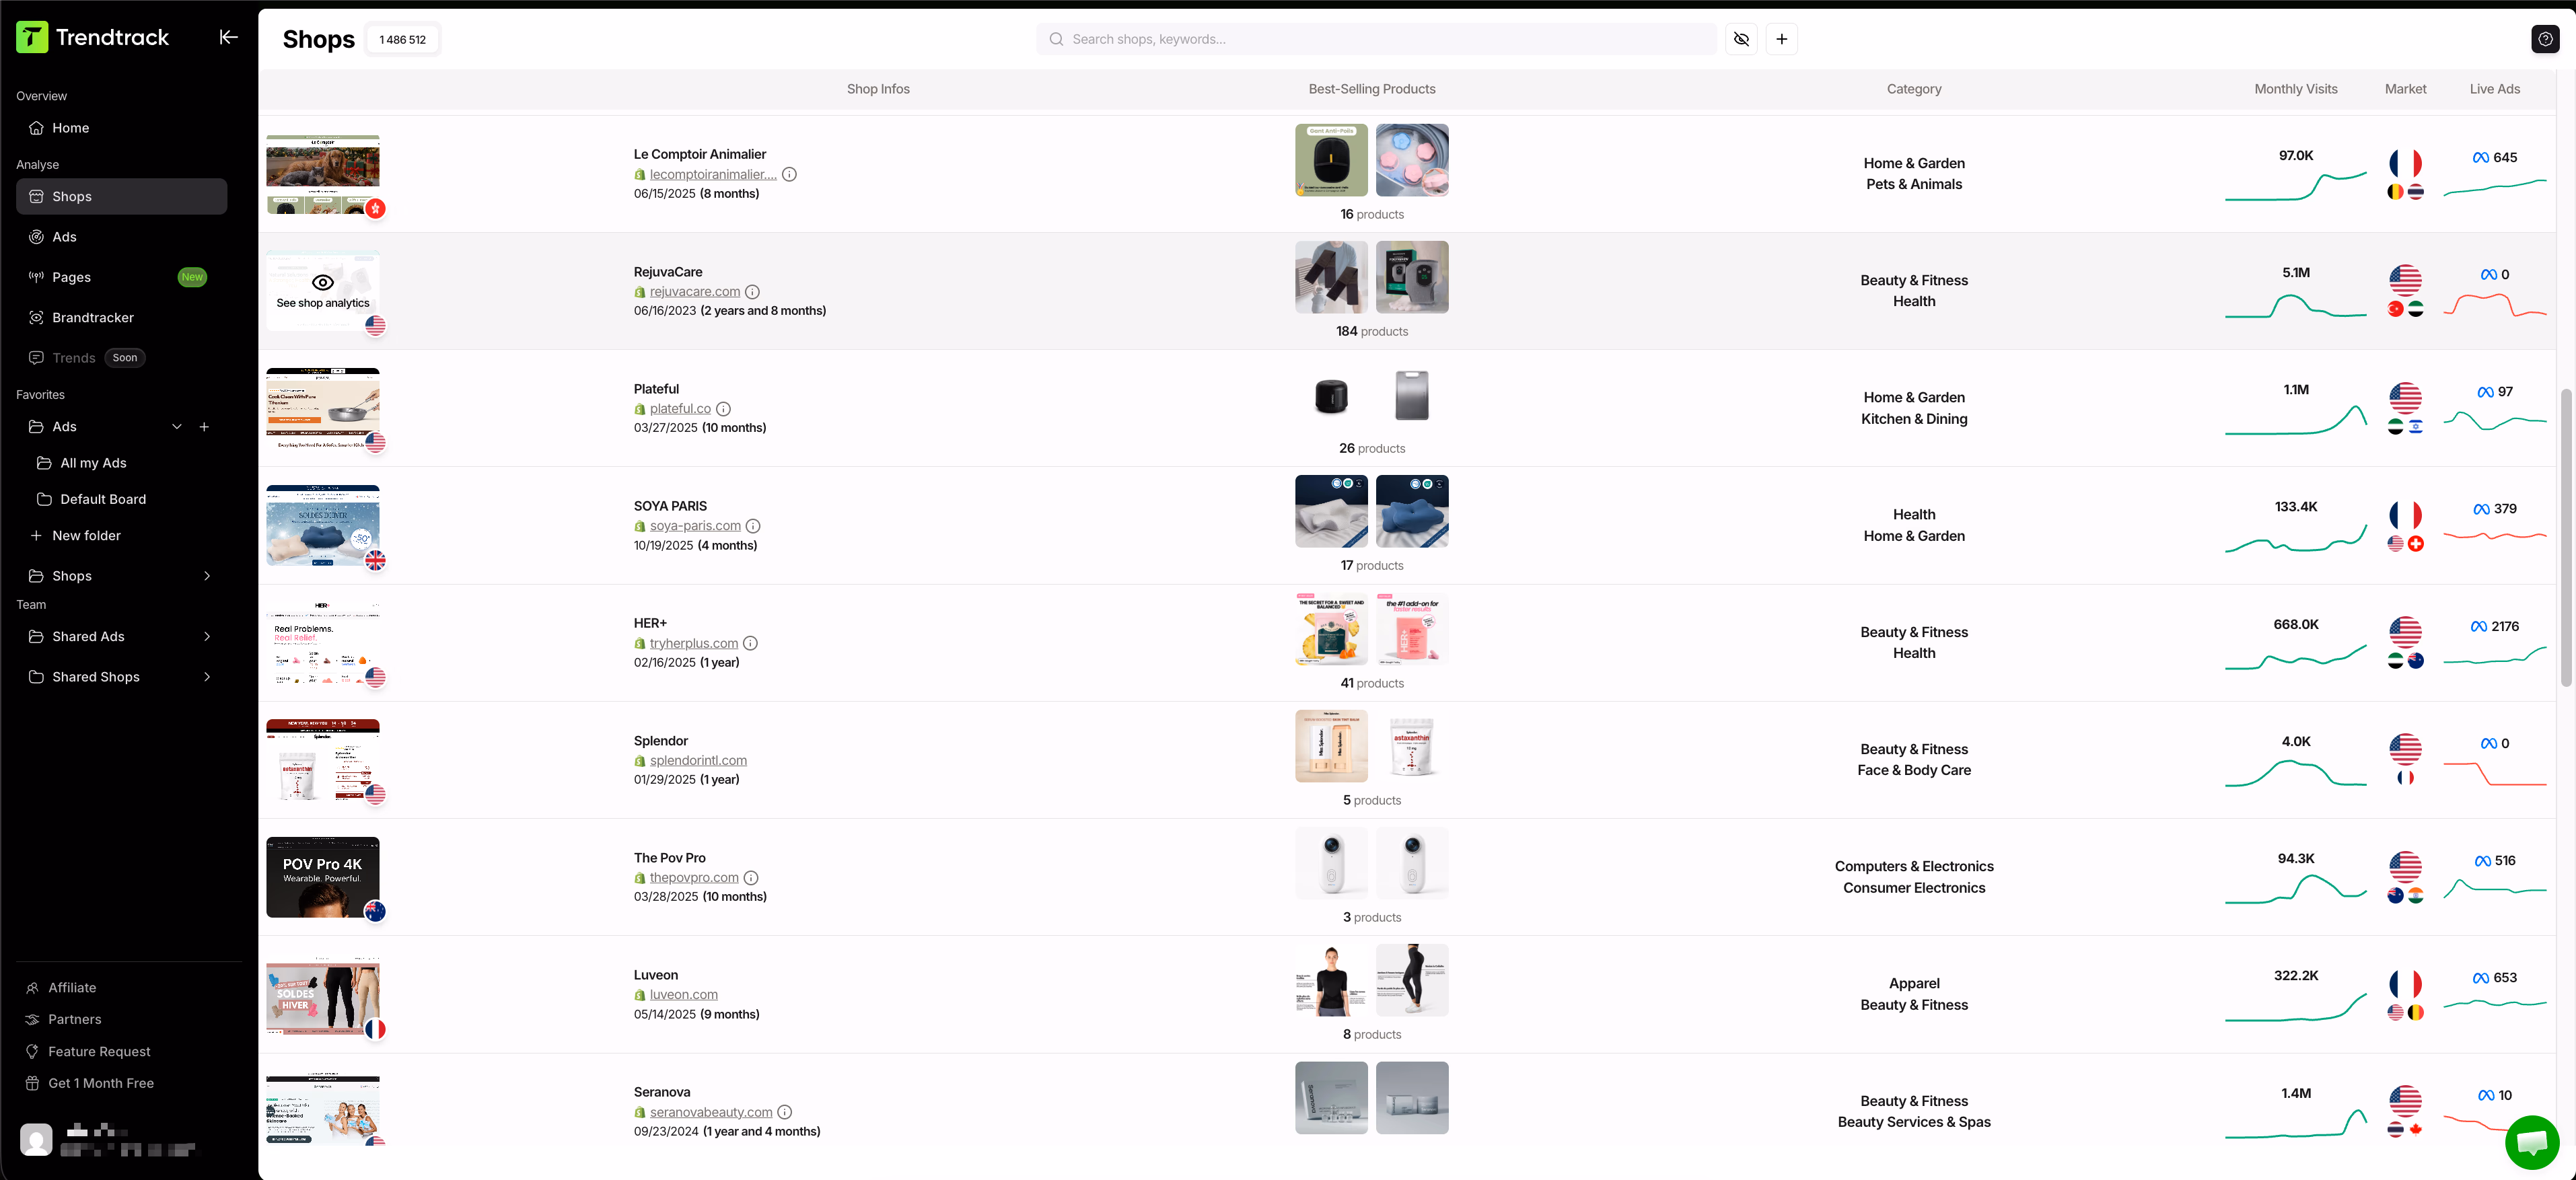Open the help icon in the top-right corner
Image resolution: width=2576 pixels, height=1180 pixels.
point(2546,38)
